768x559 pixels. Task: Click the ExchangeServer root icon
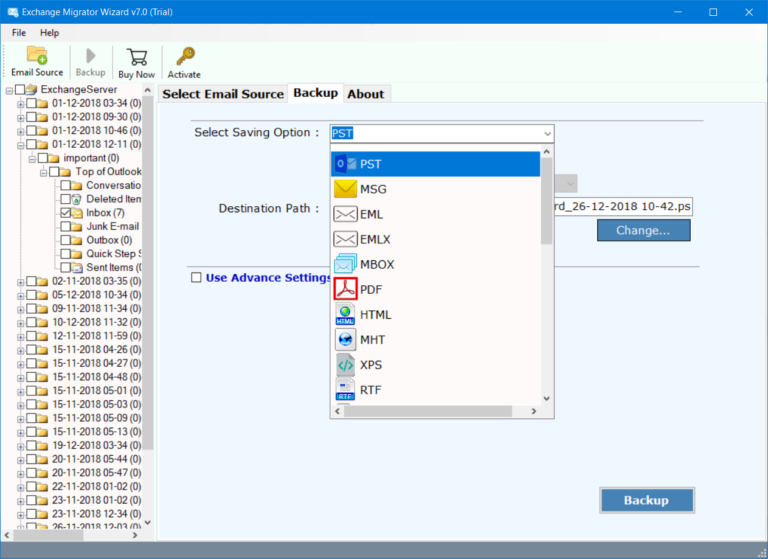32,89
